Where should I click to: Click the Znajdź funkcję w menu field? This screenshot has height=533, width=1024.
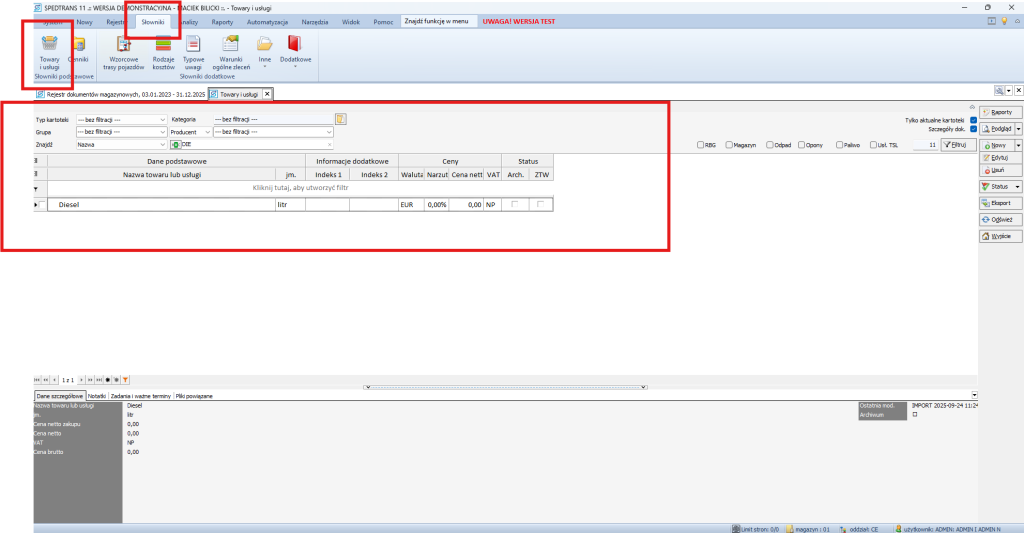(x=437, y=21)
